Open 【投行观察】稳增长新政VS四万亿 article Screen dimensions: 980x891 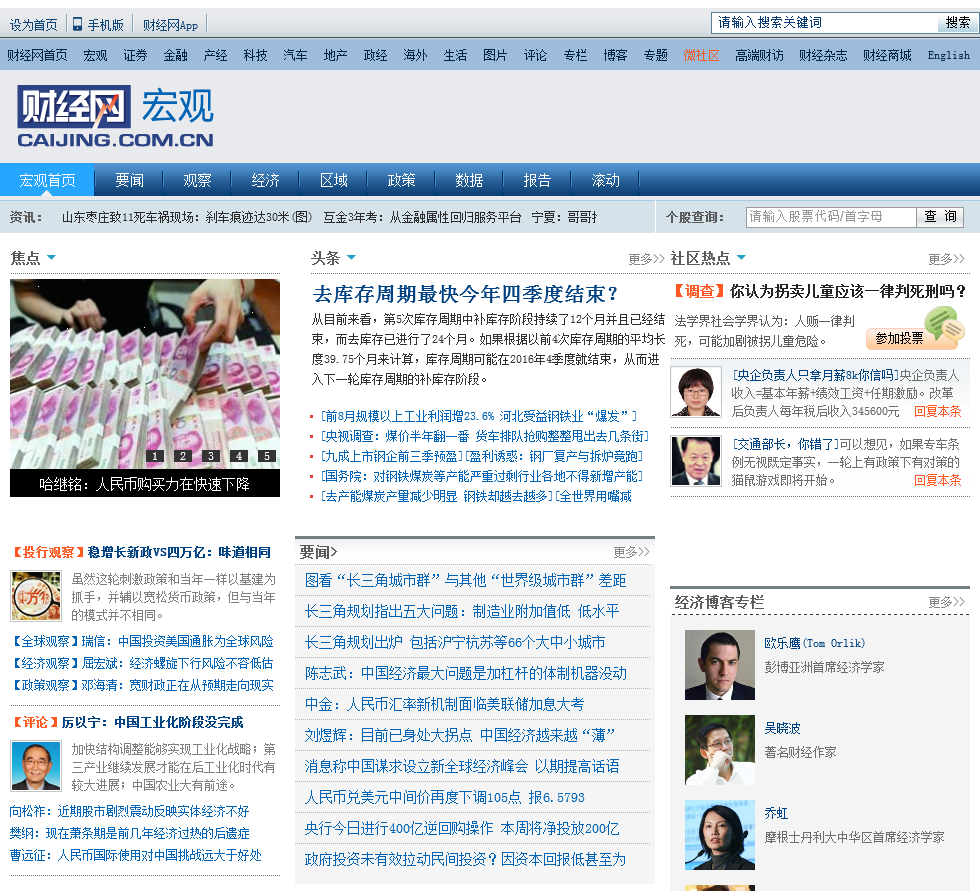(142, 552)
